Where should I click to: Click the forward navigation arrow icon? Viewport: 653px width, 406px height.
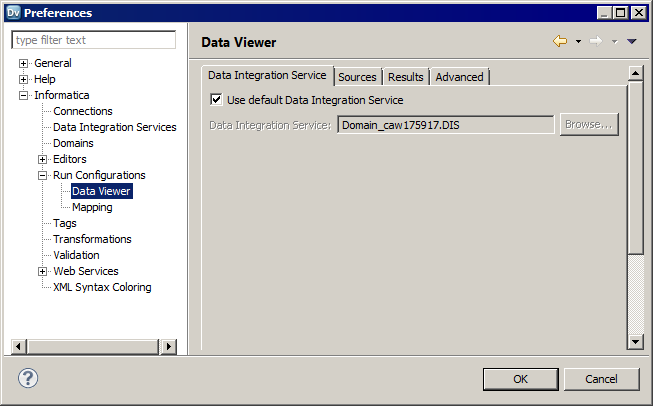pyautogui.click(x=597, y=42)
